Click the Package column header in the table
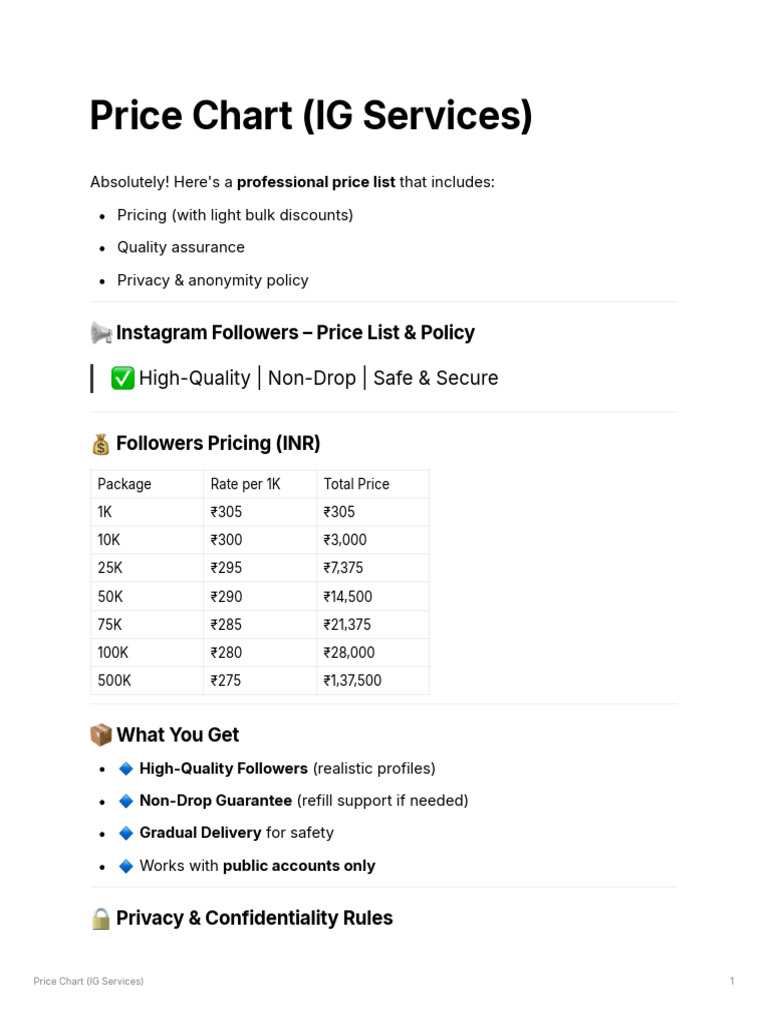 pos(125,484)
